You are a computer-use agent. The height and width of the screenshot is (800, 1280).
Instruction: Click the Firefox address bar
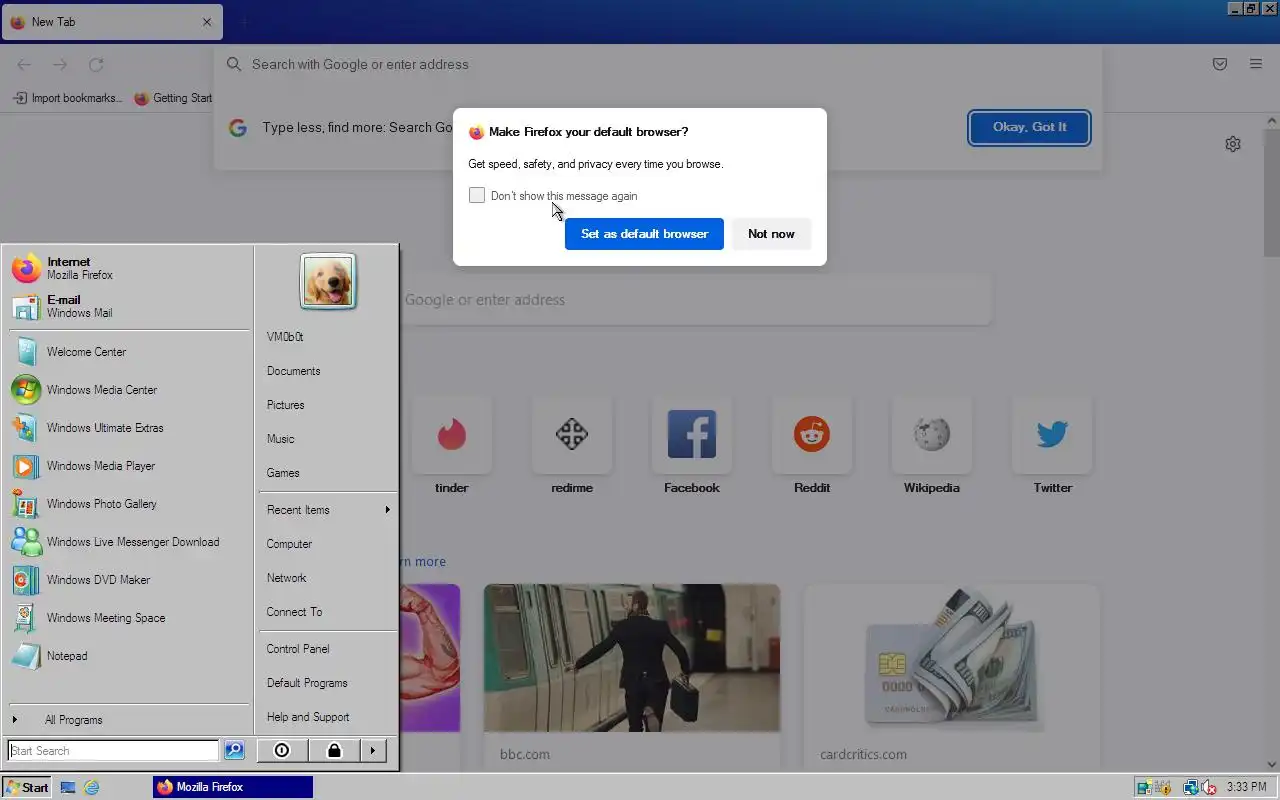(658, 64)
